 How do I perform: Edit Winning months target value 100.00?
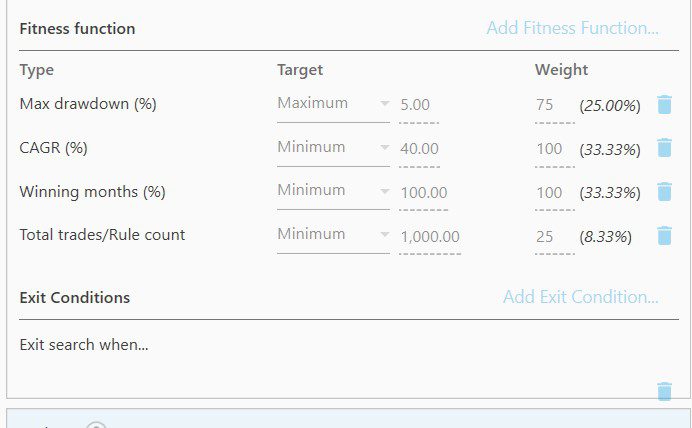(423, 192)
